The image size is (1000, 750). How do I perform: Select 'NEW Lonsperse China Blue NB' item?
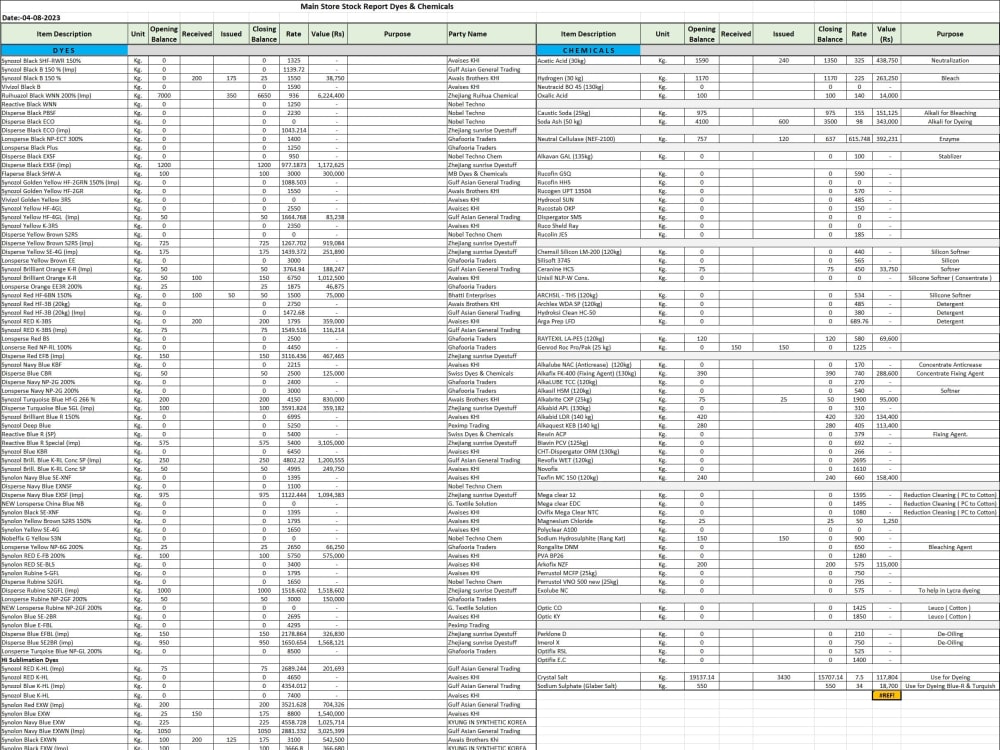click(64, 504)
